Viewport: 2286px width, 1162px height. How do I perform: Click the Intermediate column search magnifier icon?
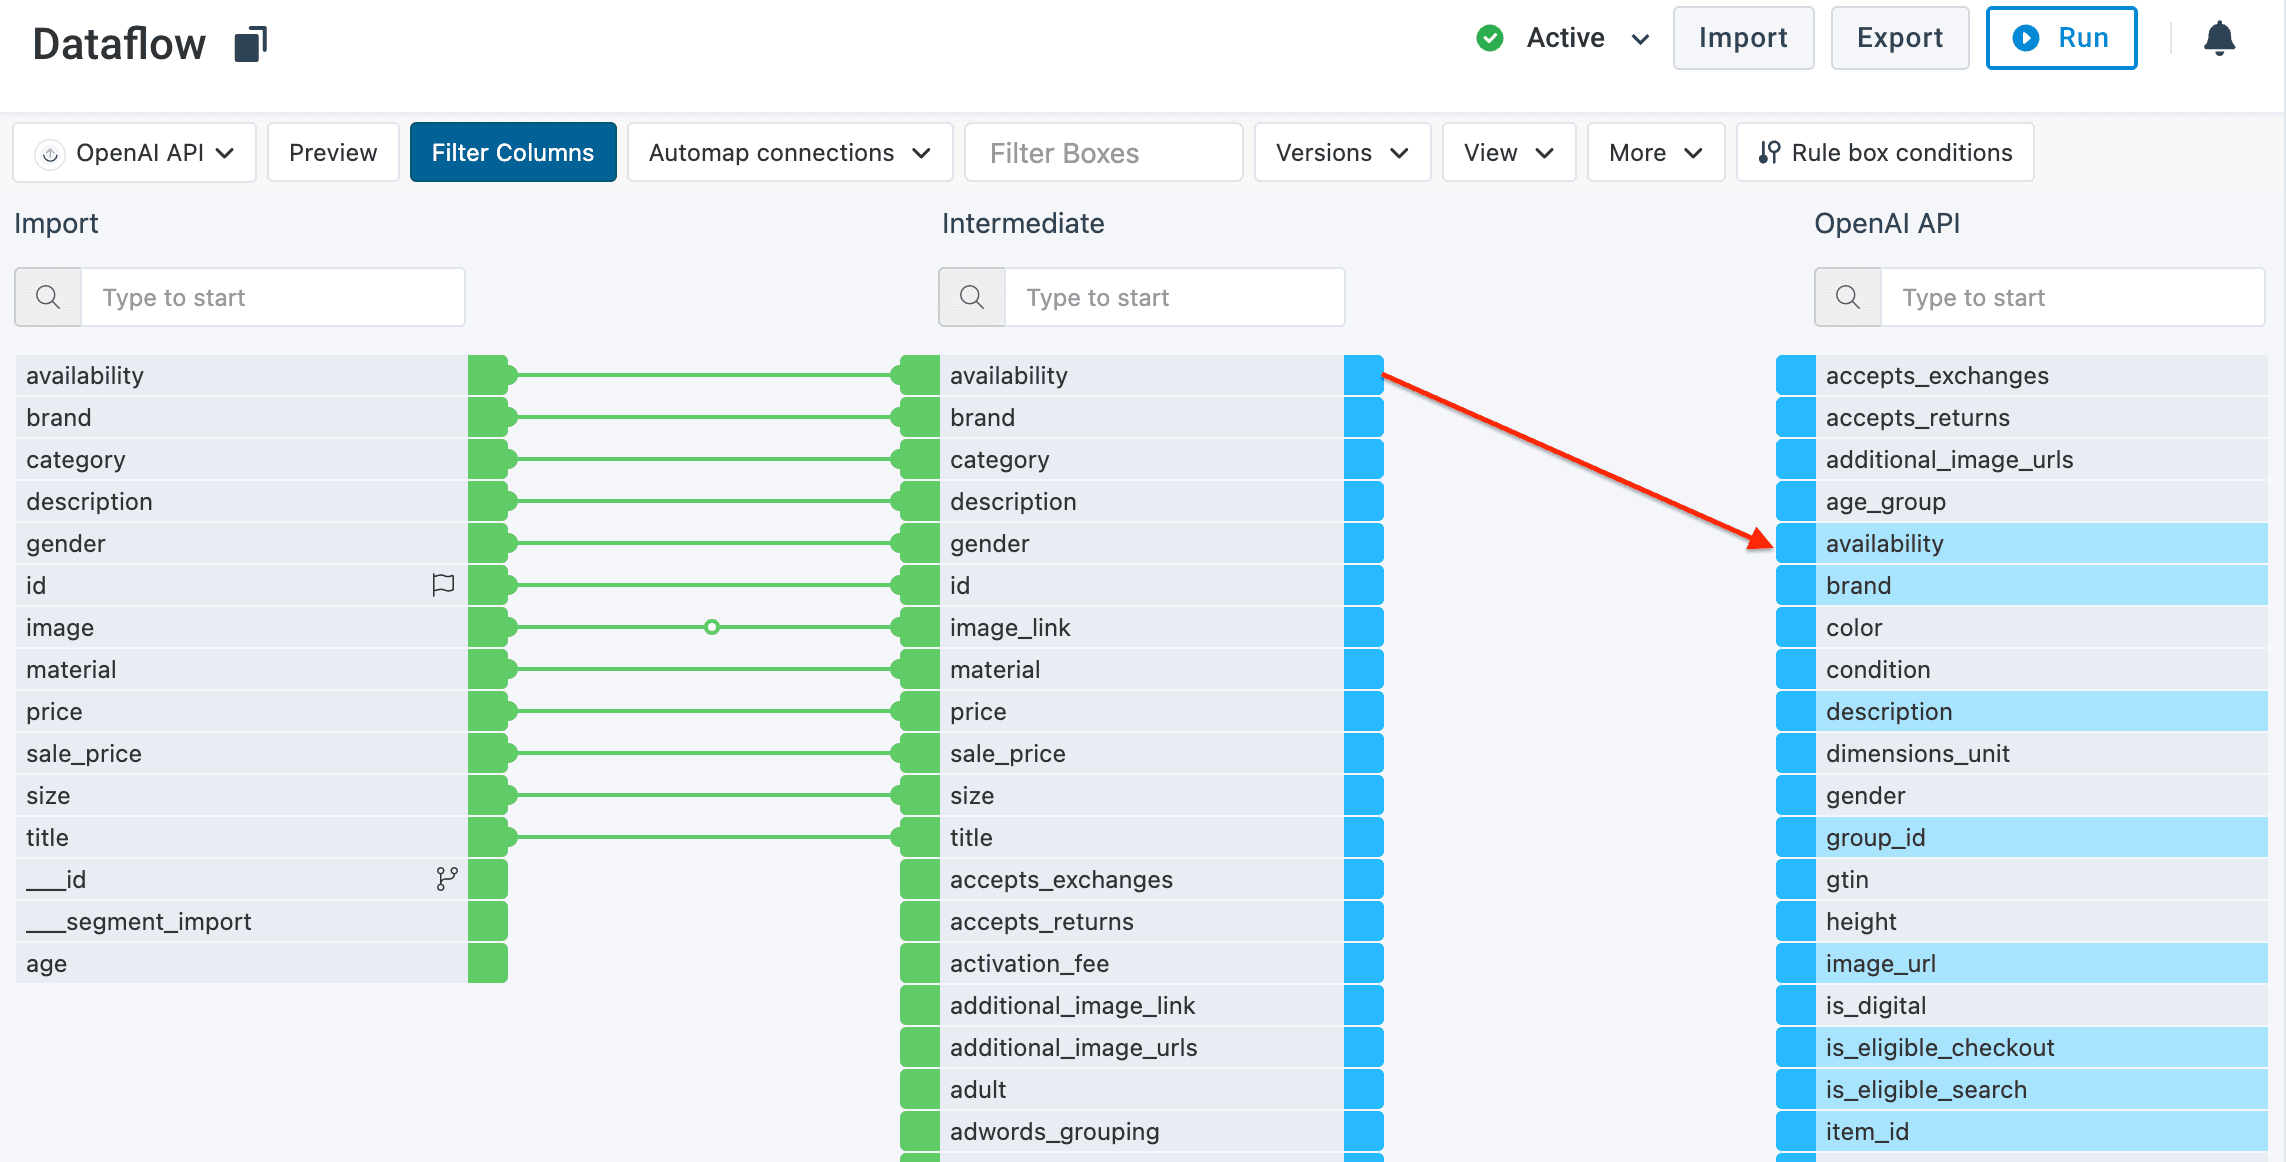pos(971,297)
